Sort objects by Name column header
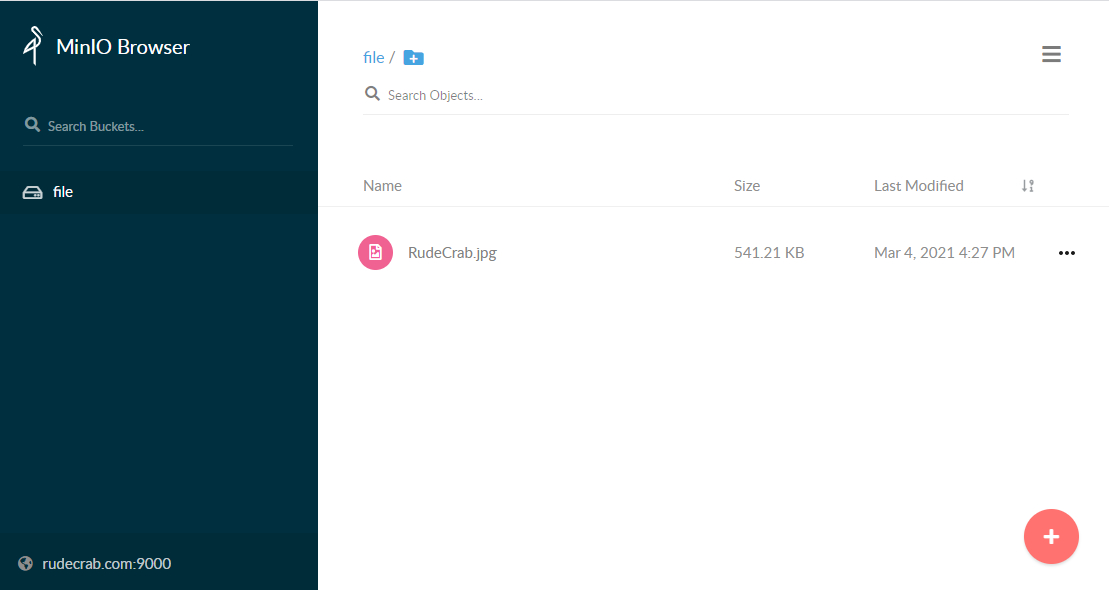The height and width of the screenshot is (590, 1109). 383,185
